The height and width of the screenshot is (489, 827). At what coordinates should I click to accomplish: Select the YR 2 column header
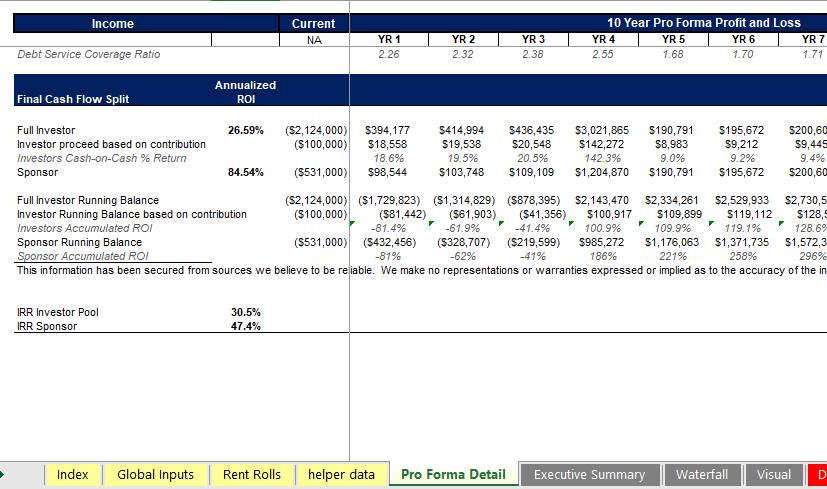tap(463, 40)
